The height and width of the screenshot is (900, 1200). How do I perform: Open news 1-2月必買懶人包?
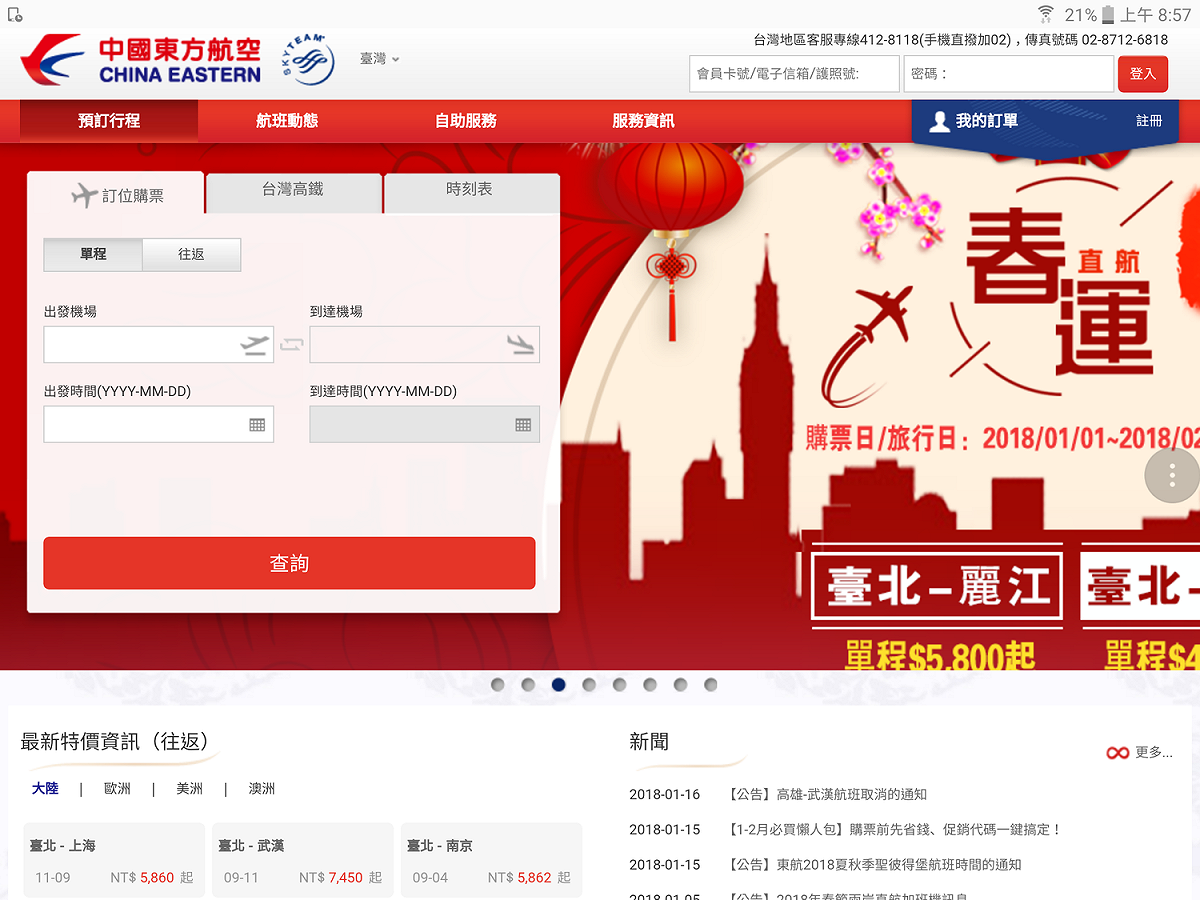(895, 829)
